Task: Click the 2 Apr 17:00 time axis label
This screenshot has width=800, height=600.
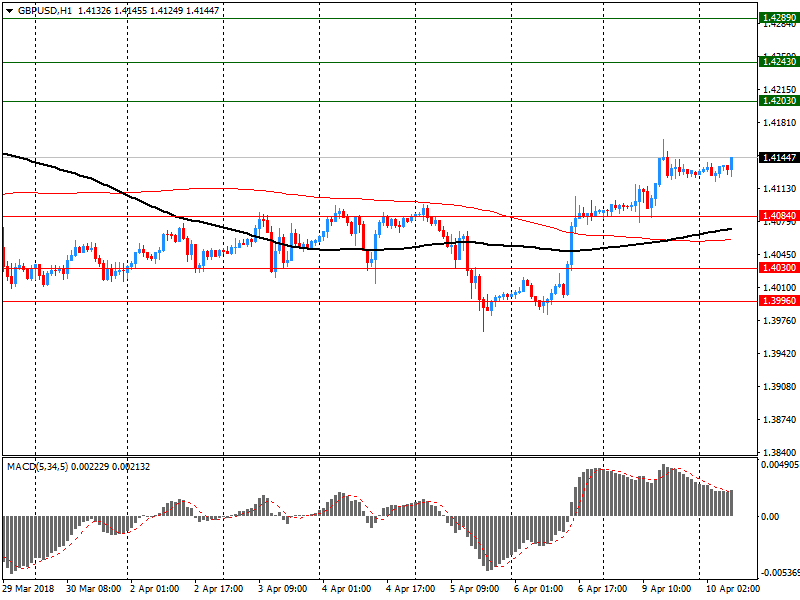Action: click(x=218, y=589)
